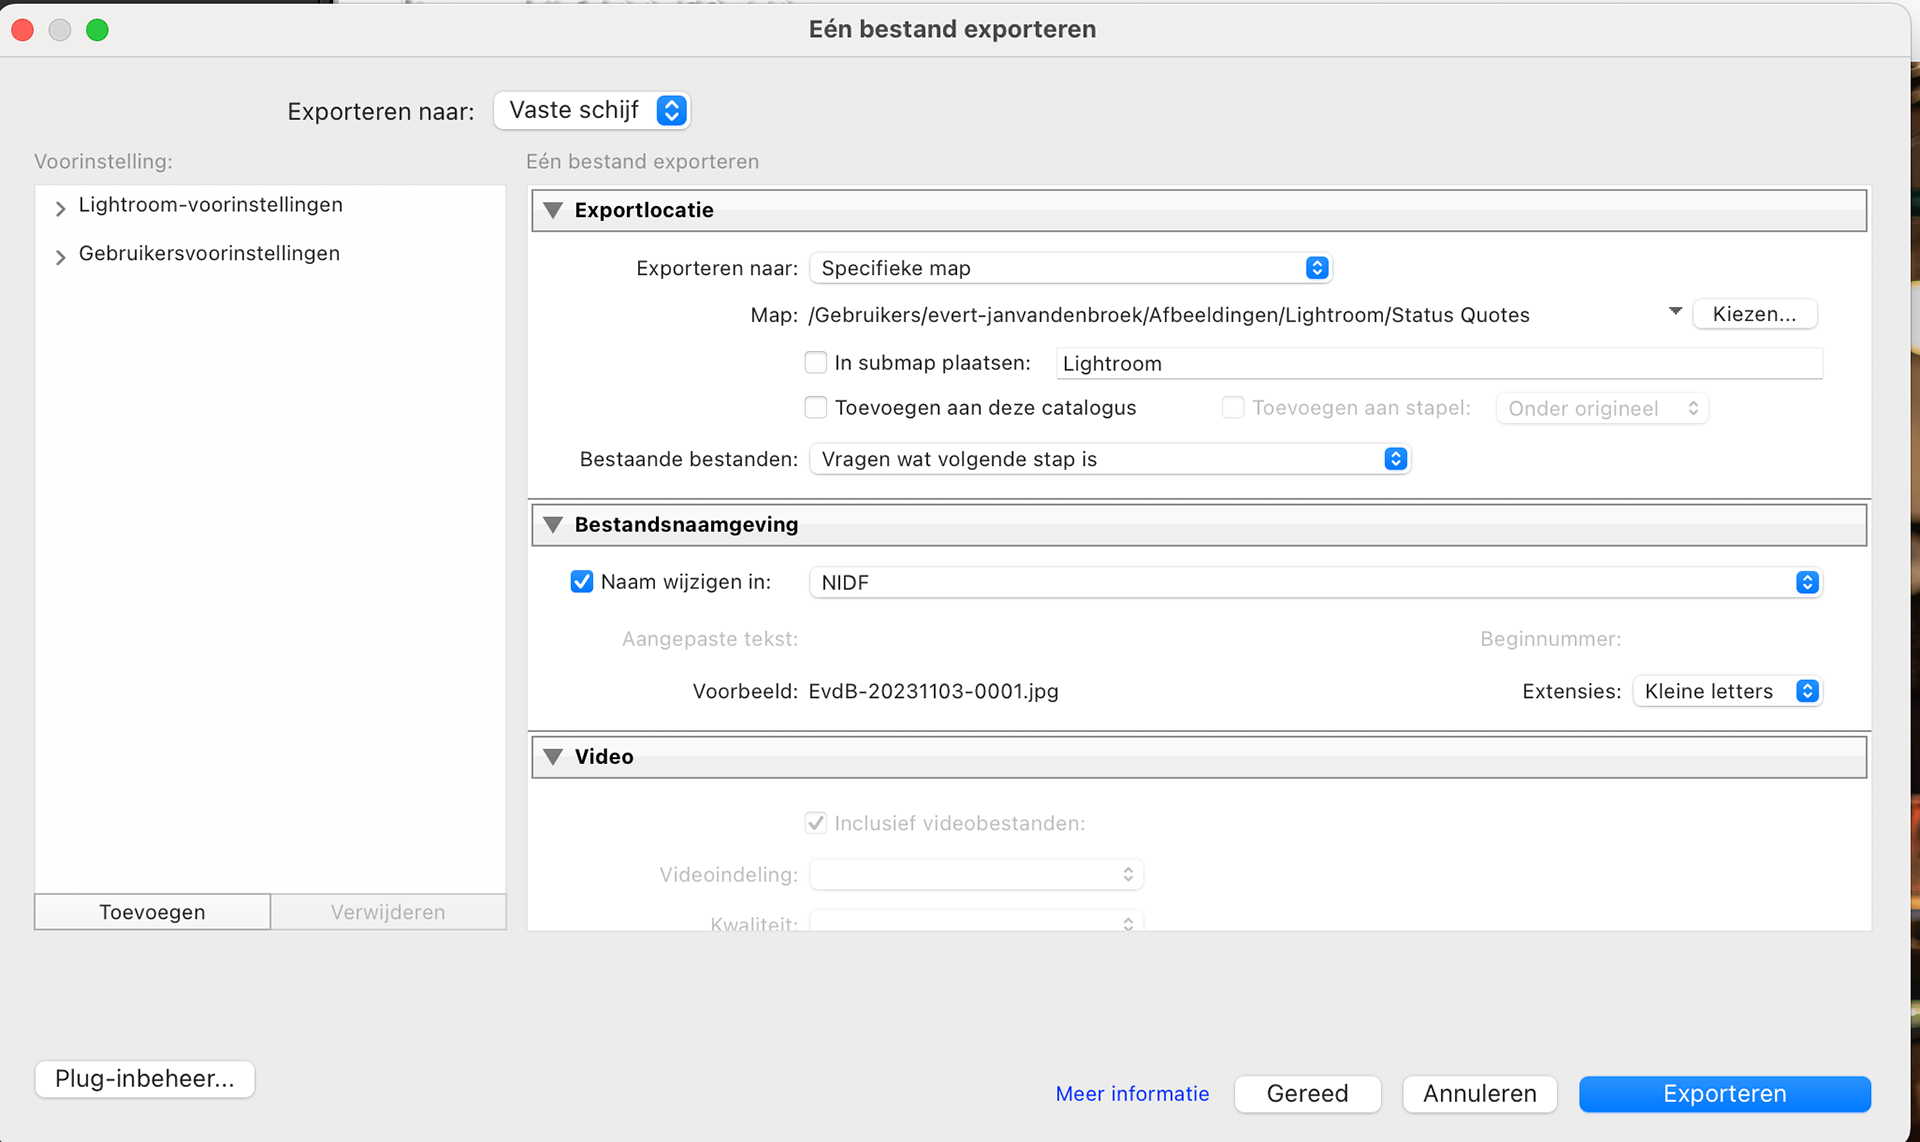Image resolution: width=1920 pixels, height=1142 pixels.
Task: Collapse the Bestandsnaamgeving section triangle
Action: (x=553, y=525)
